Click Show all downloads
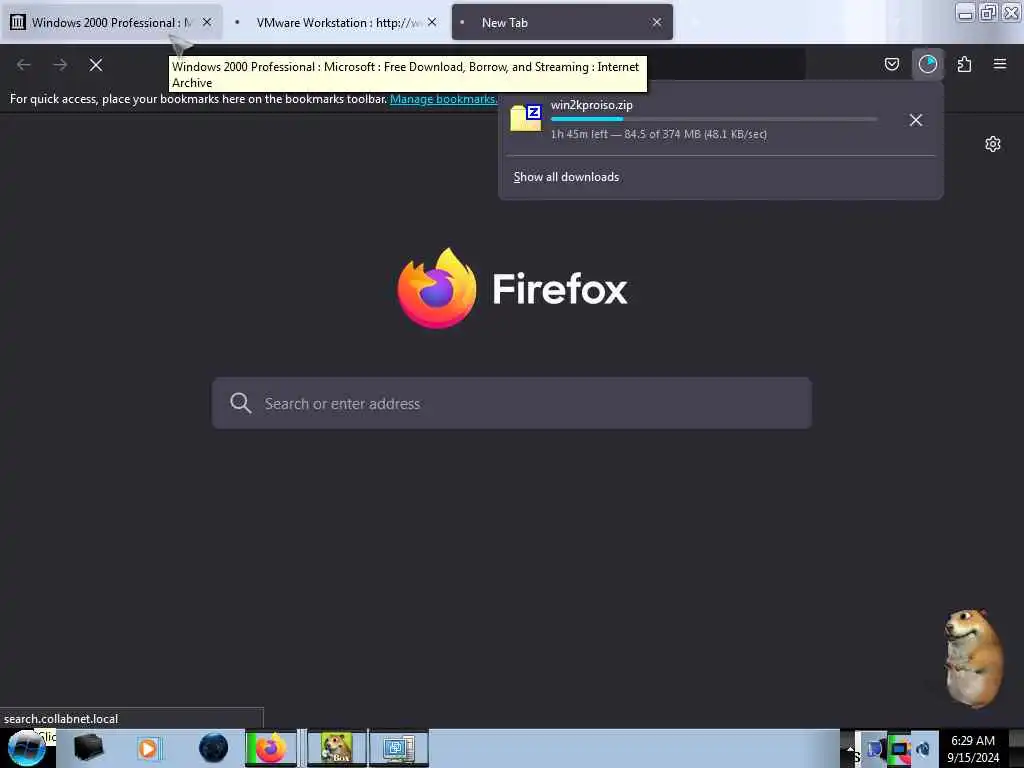Image resolution: width=1024 pixels, height=768 pixels. pos(566,177)
